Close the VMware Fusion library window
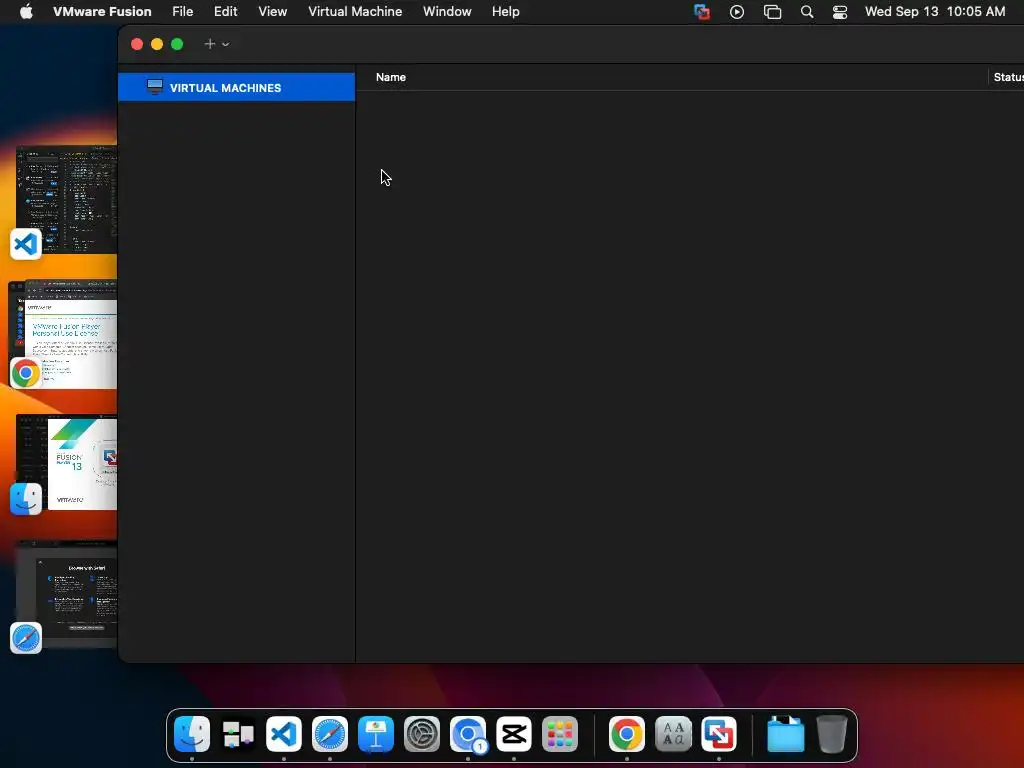Screen dimensions: 1024x768 (x=137, y=44)
